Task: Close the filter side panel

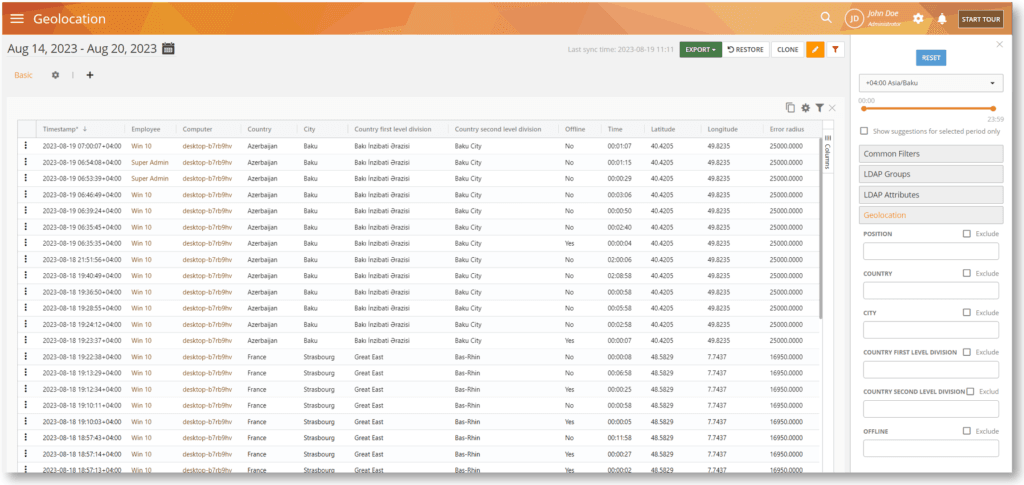Action: tap(999, 44)
